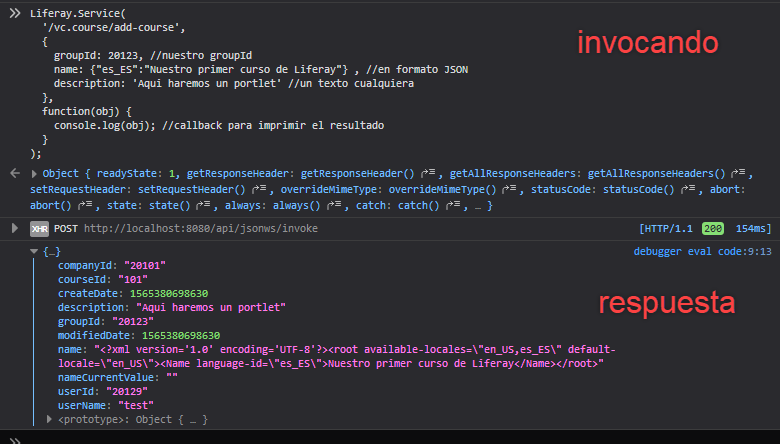
Task: Expand the returned Object entry arrow
Action: 34,174
